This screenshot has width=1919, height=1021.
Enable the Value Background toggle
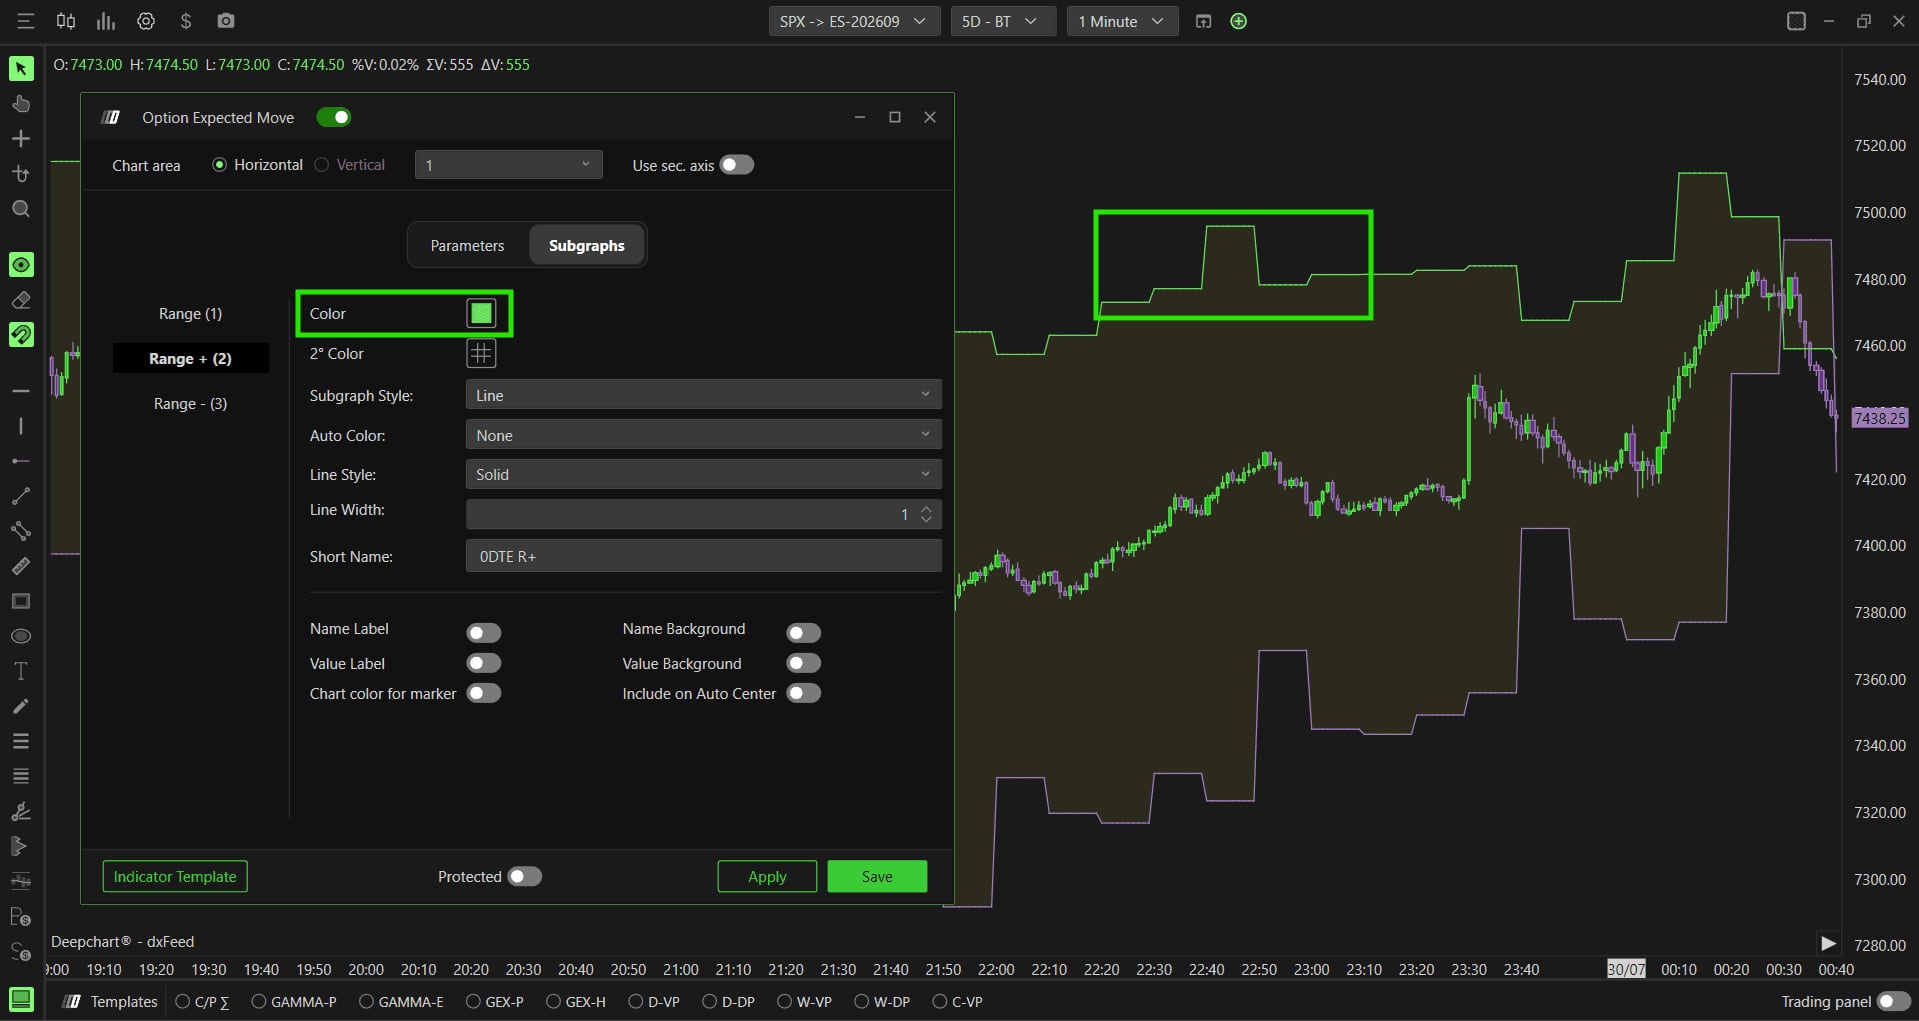804,663
